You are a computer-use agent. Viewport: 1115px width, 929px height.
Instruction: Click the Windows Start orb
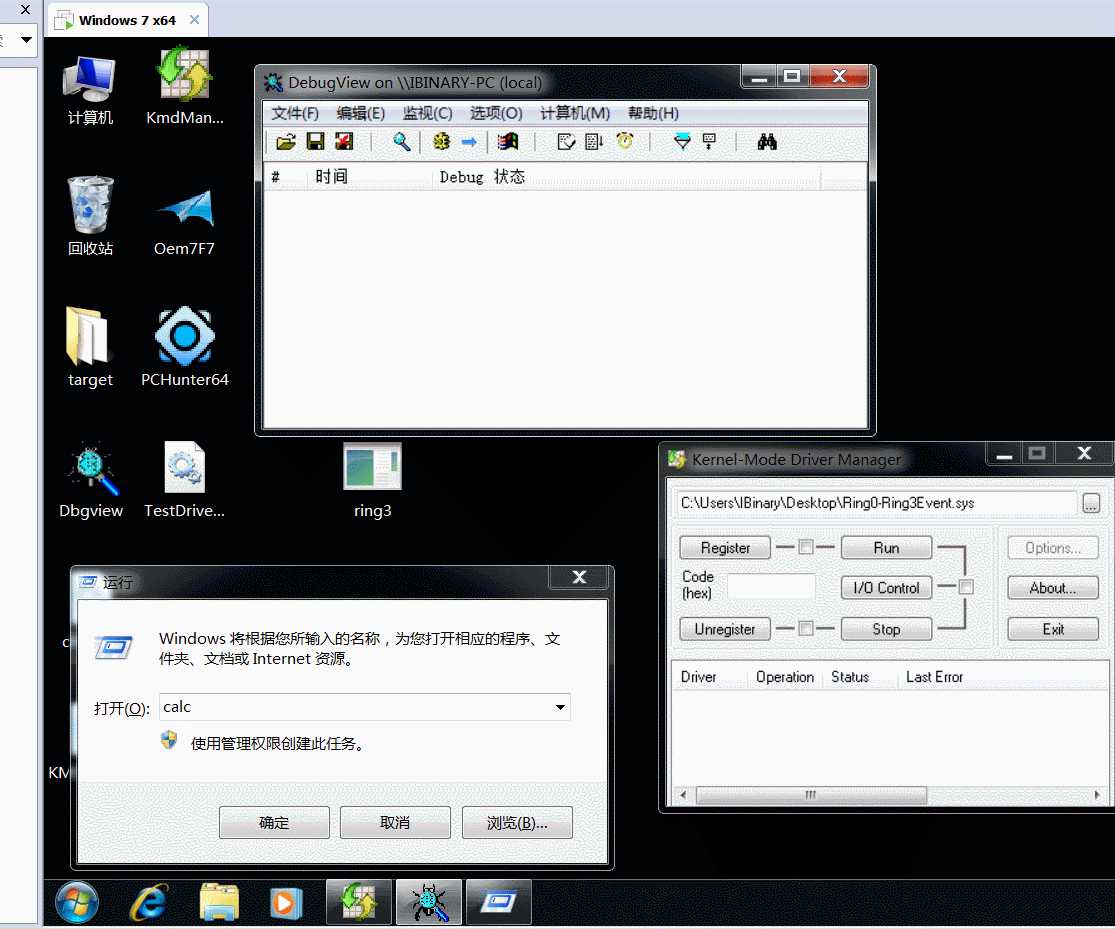tap(77, 903)
